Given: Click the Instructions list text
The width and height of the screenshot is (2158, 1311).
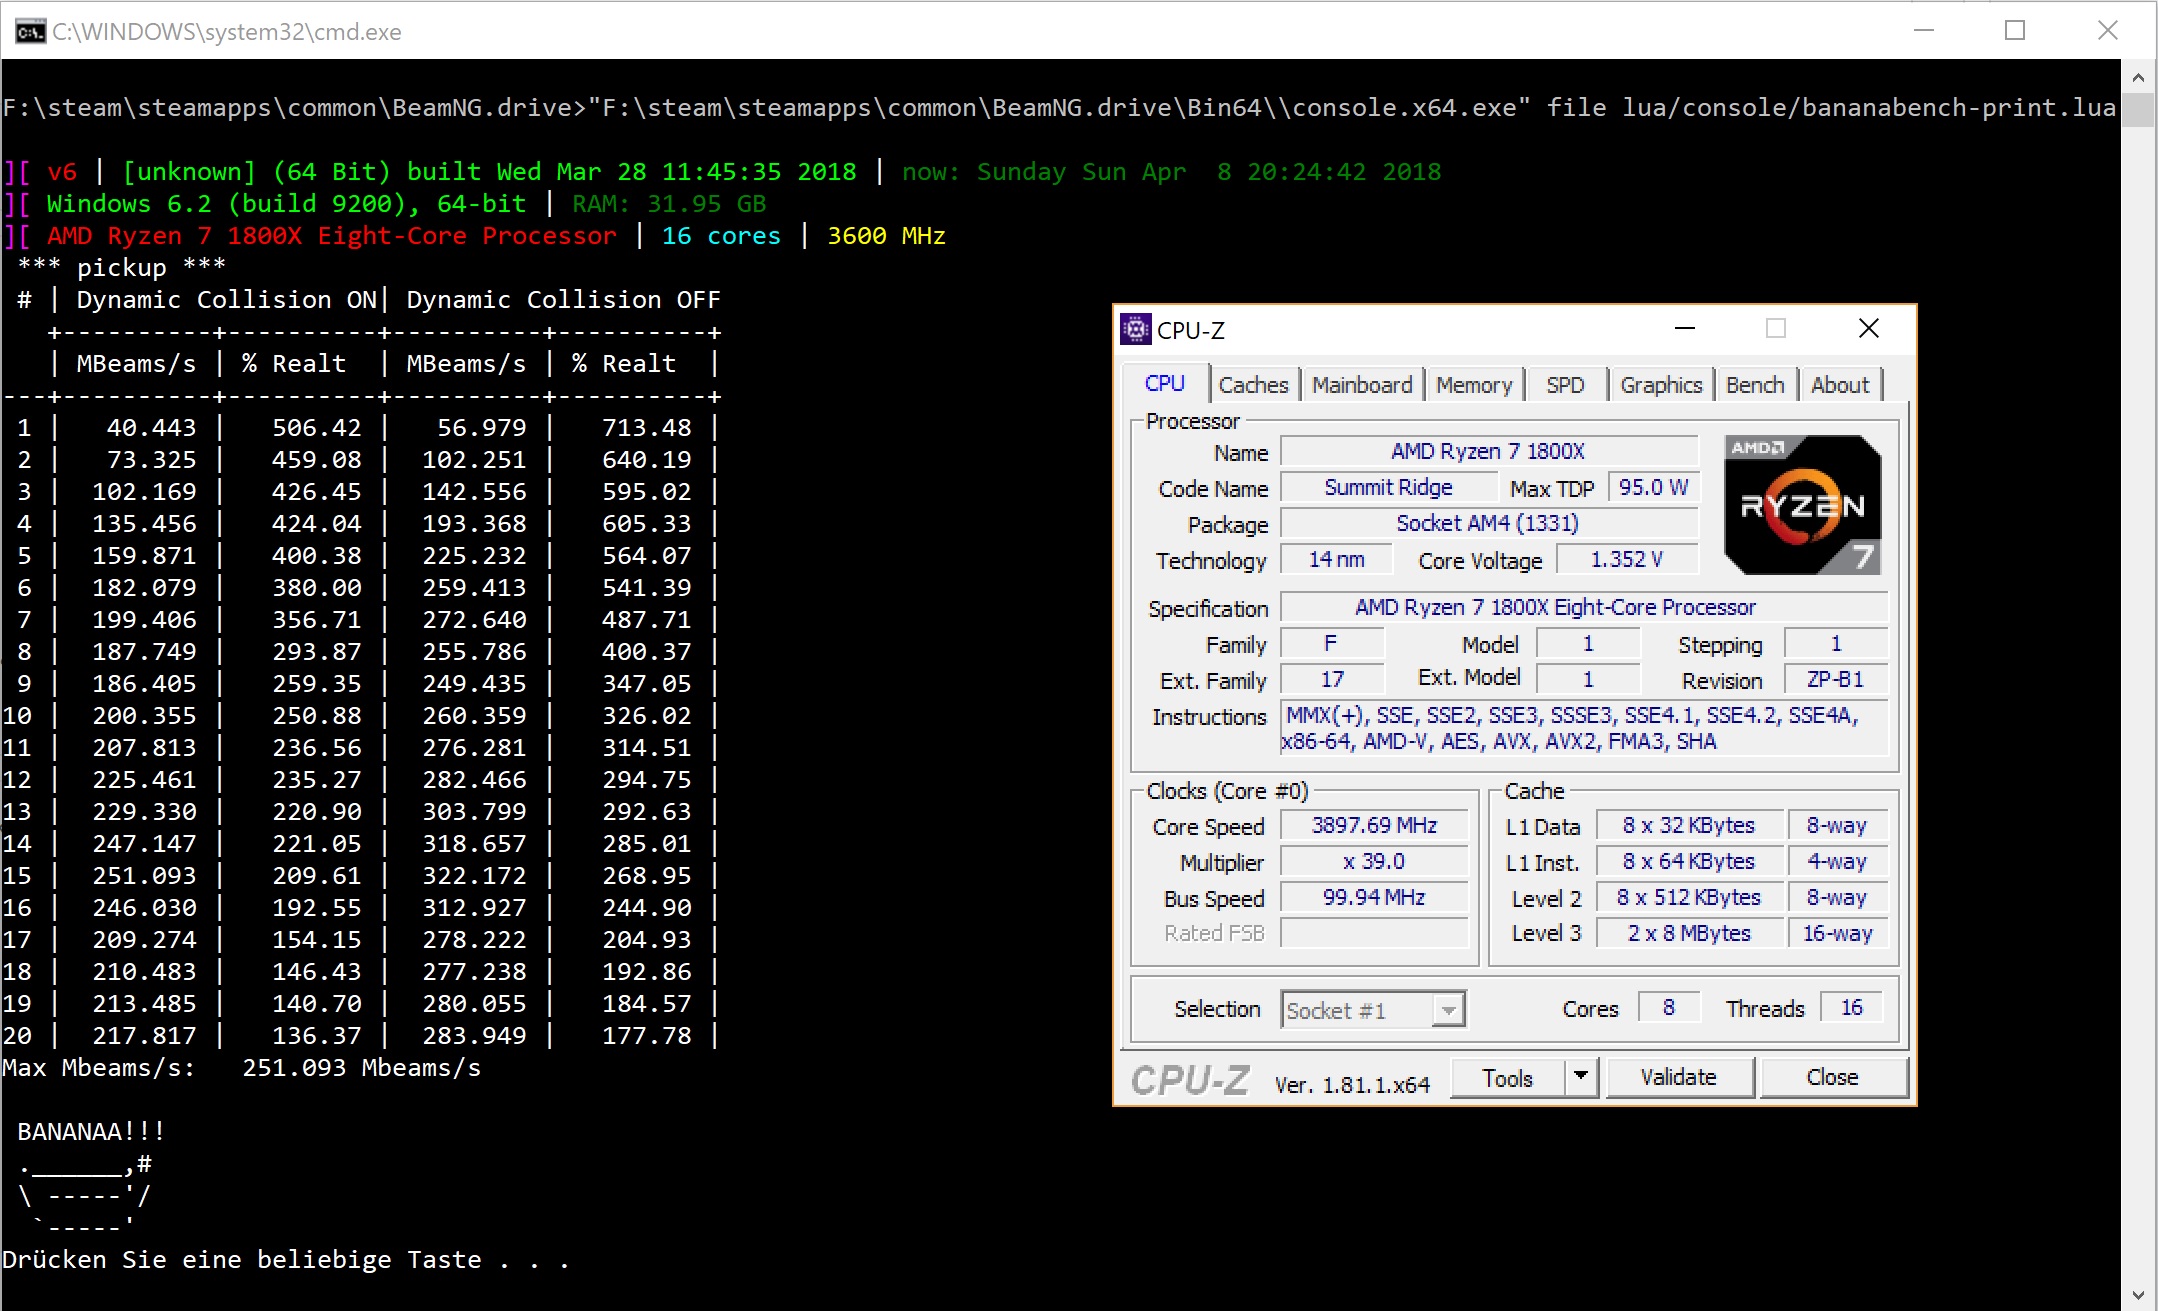Looking at the screenshot, I should coord(1584,728).
